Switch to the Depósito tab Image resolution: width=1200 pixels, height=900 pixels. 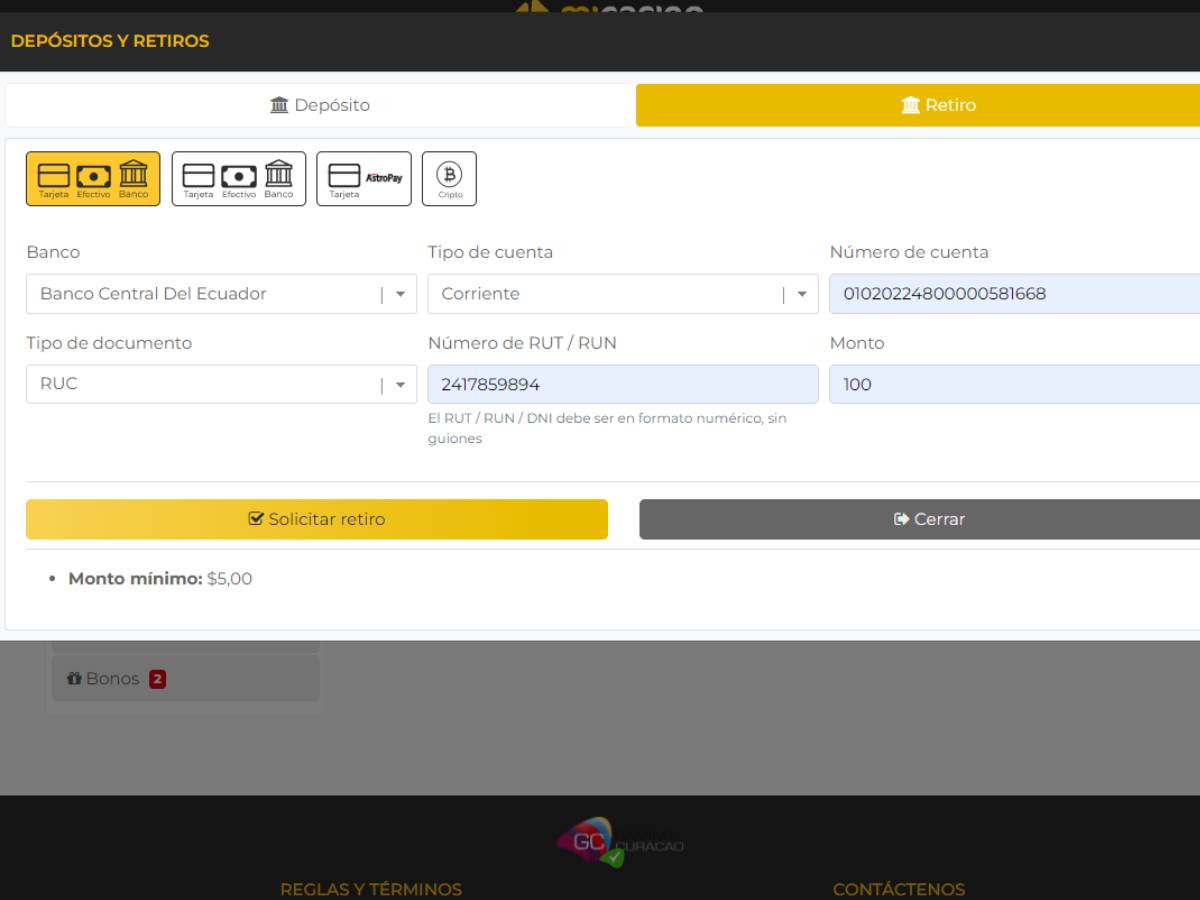coord(318,104)
